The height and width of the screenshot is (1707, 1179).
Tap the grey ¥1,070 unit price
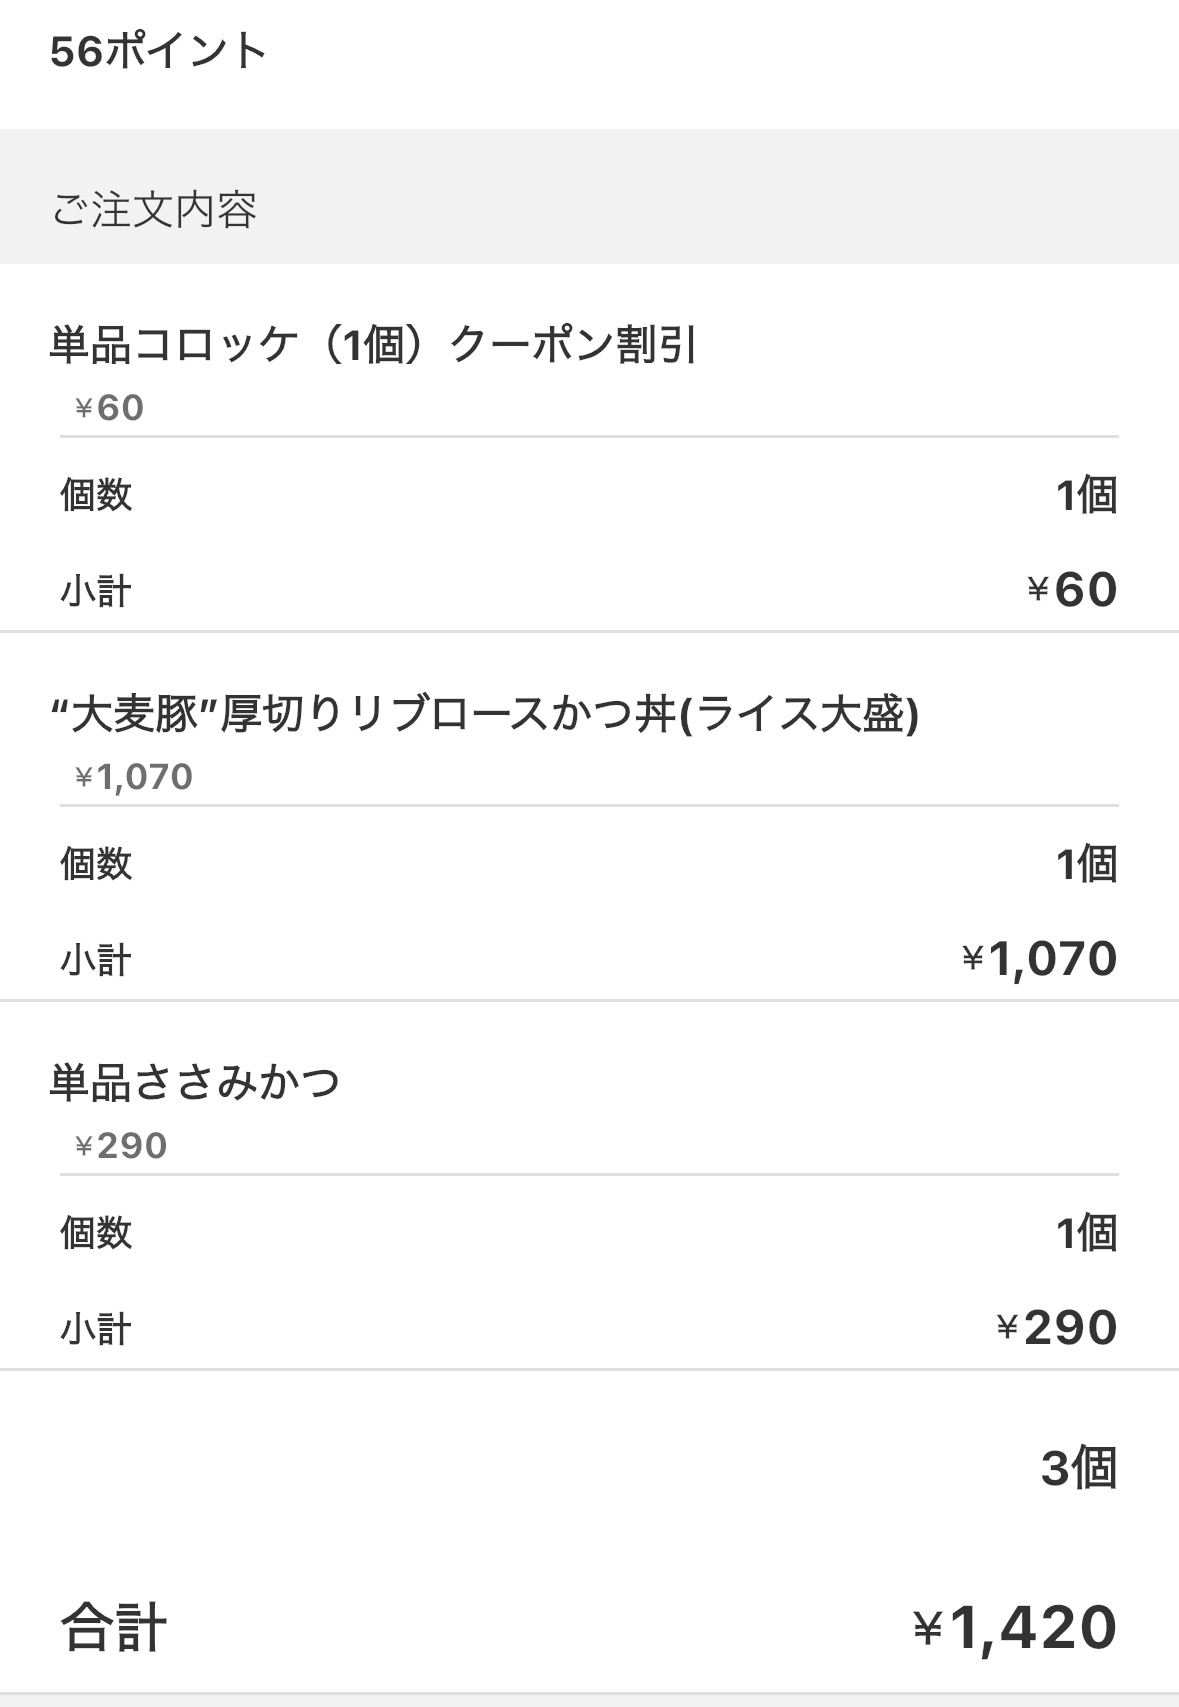134,777
